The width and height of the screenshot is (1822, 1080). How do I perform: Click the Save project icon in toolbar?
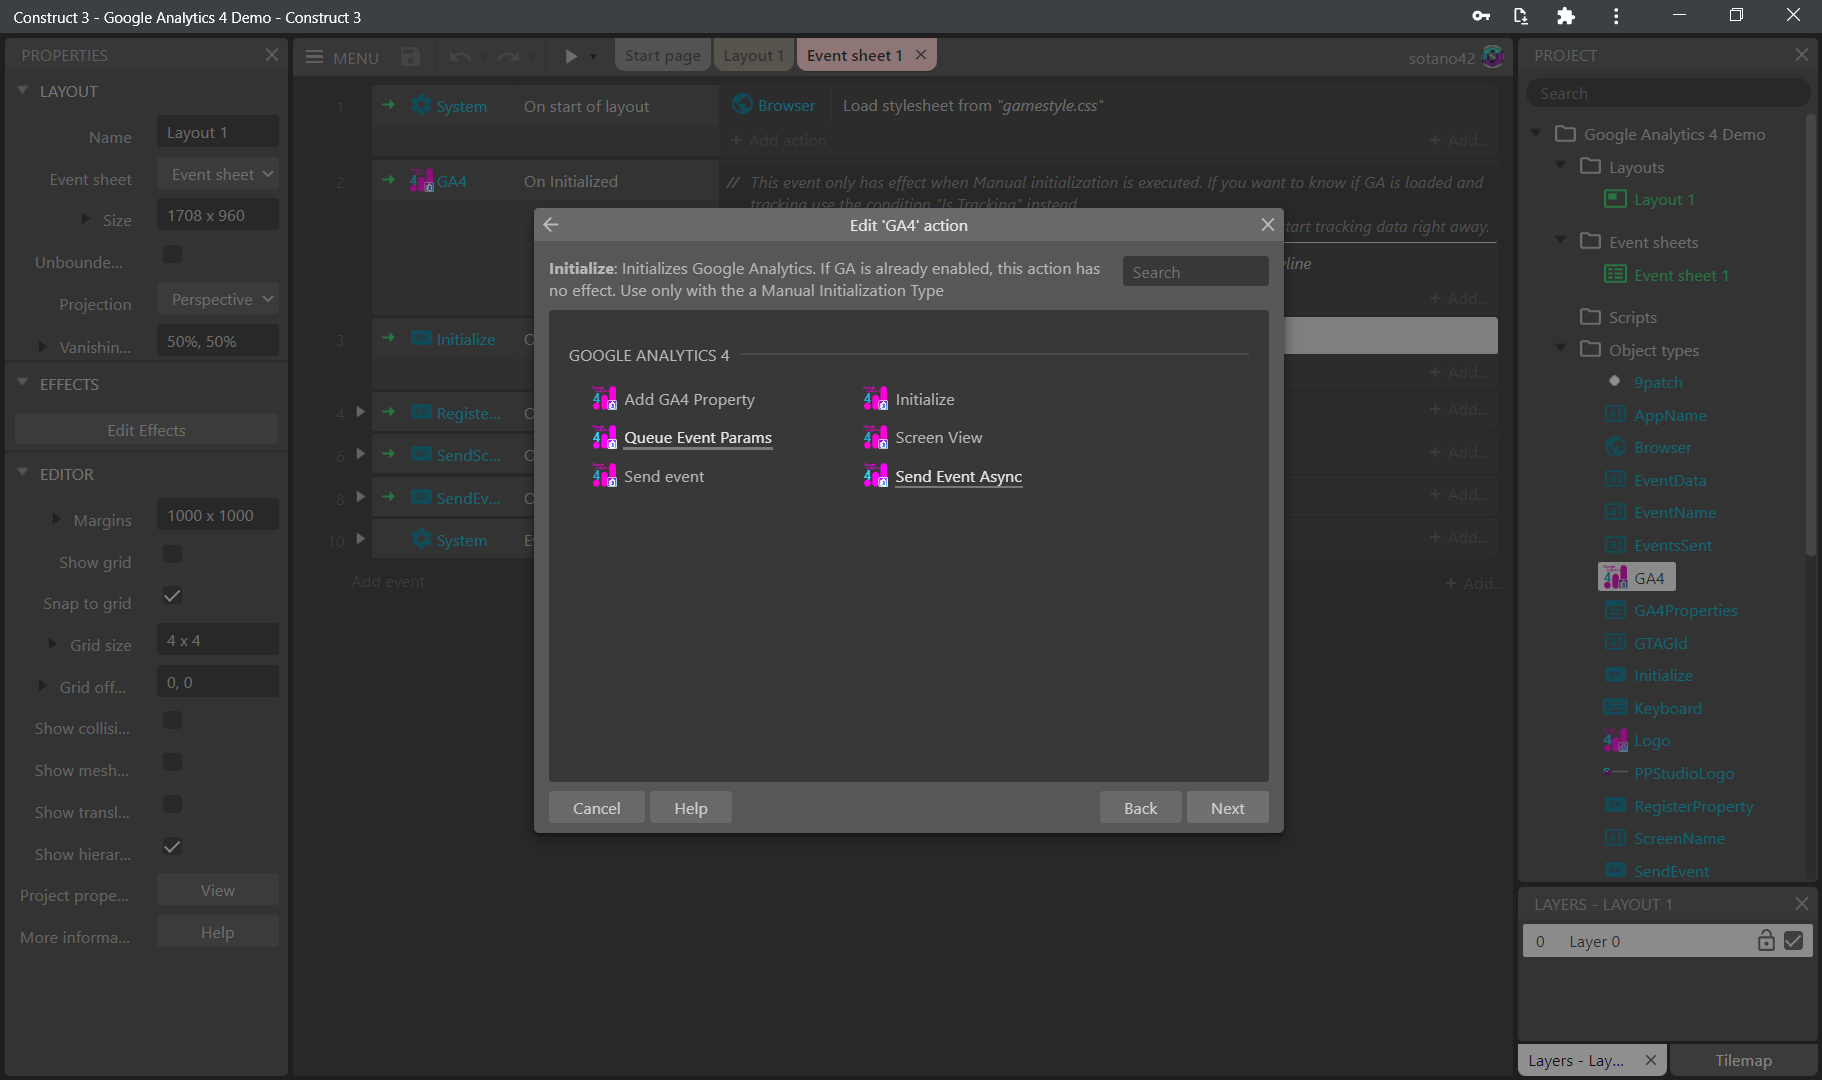(410, 57)
